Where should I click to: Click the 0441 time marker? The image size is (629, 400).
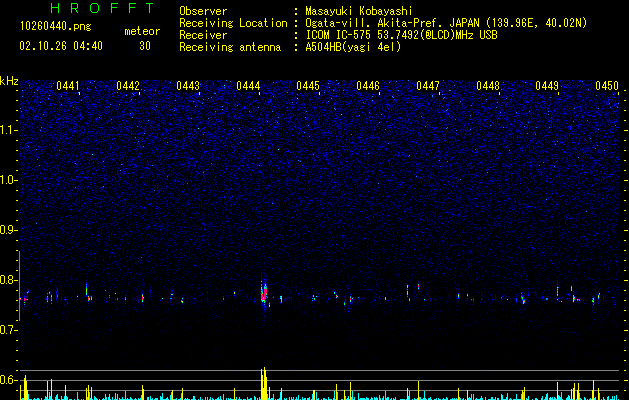[68, 86]
